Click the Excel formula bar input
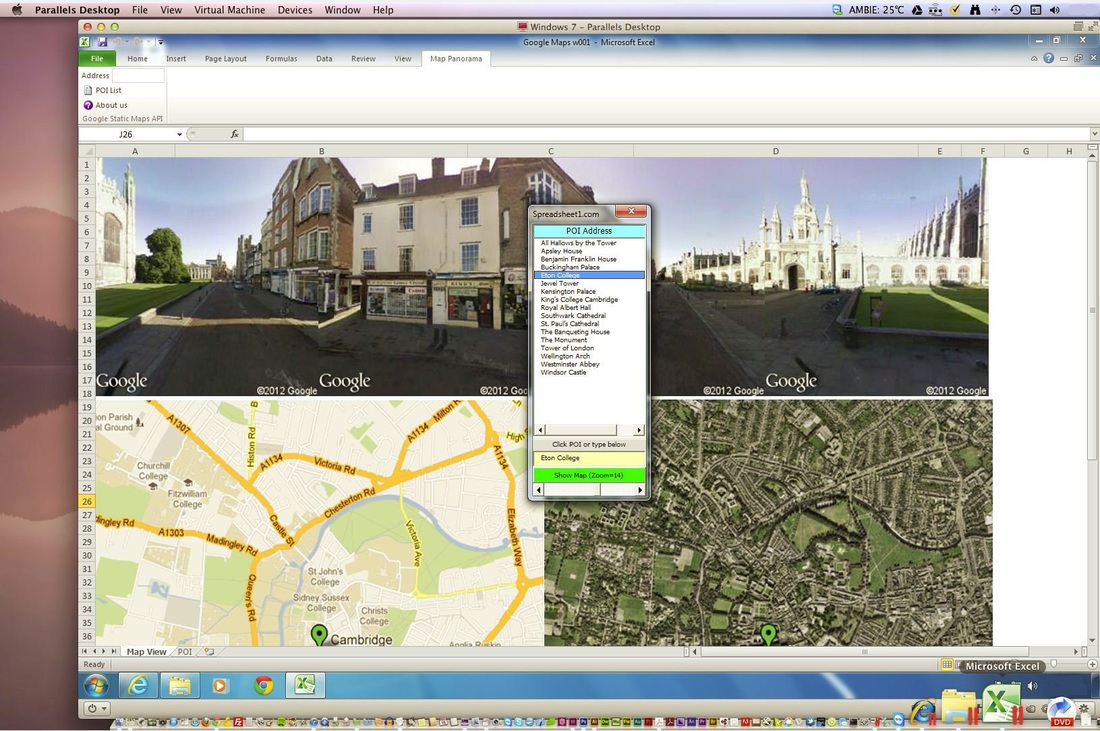 (666, 134)
